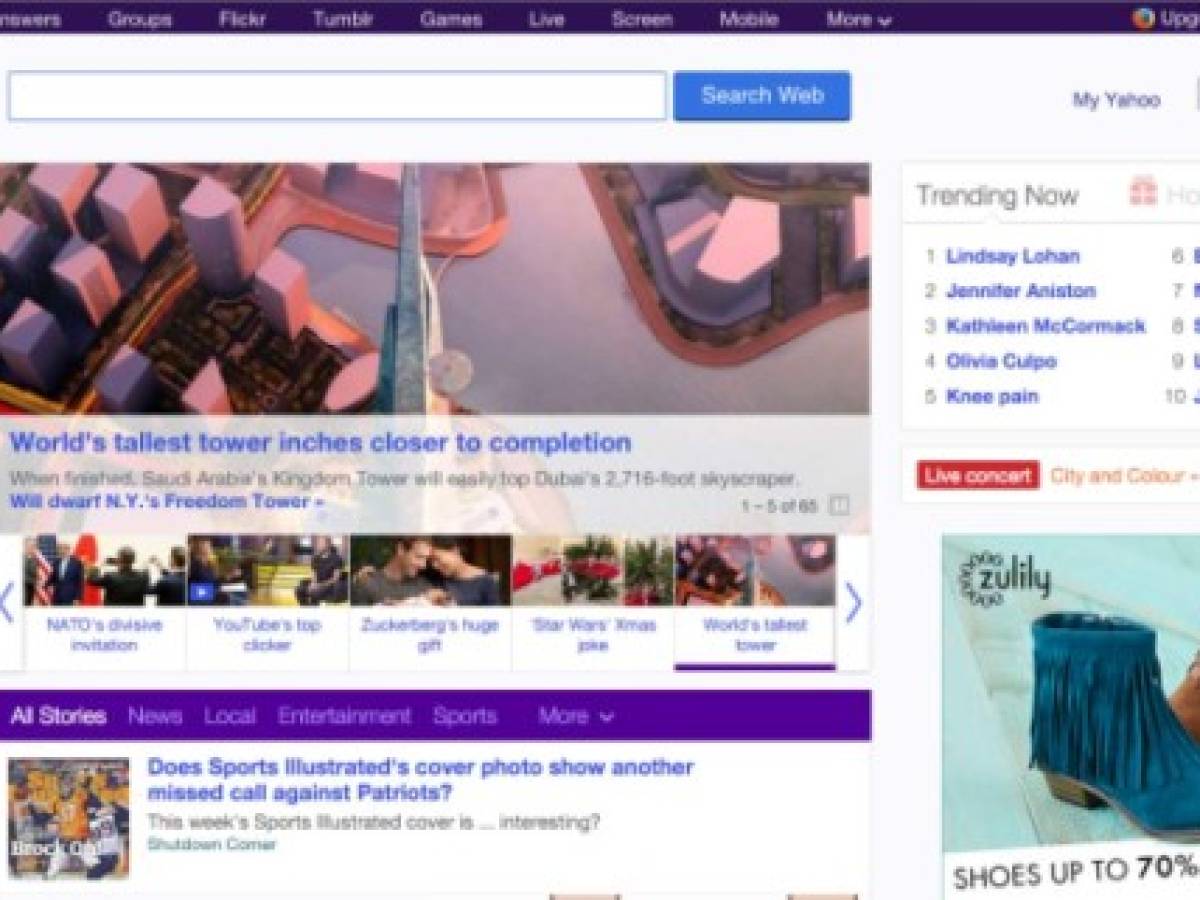1200x900 pixels.
Task: Open trending topic Olivia Culpo
Action: coord(1001,361)
